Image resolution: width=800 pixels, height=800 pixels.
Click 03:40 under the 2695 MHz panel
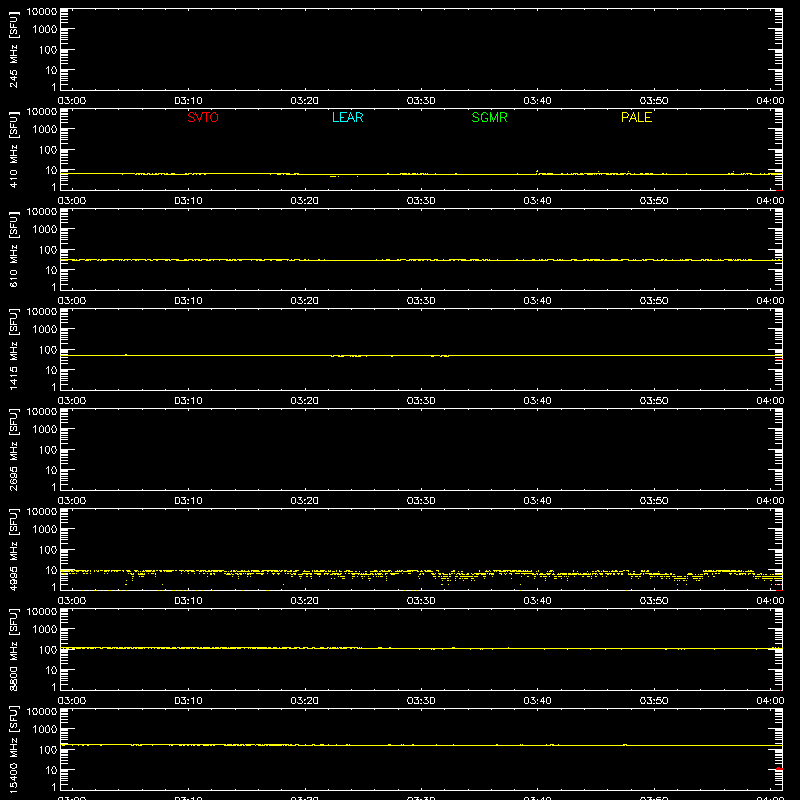(x=537, y=501)
